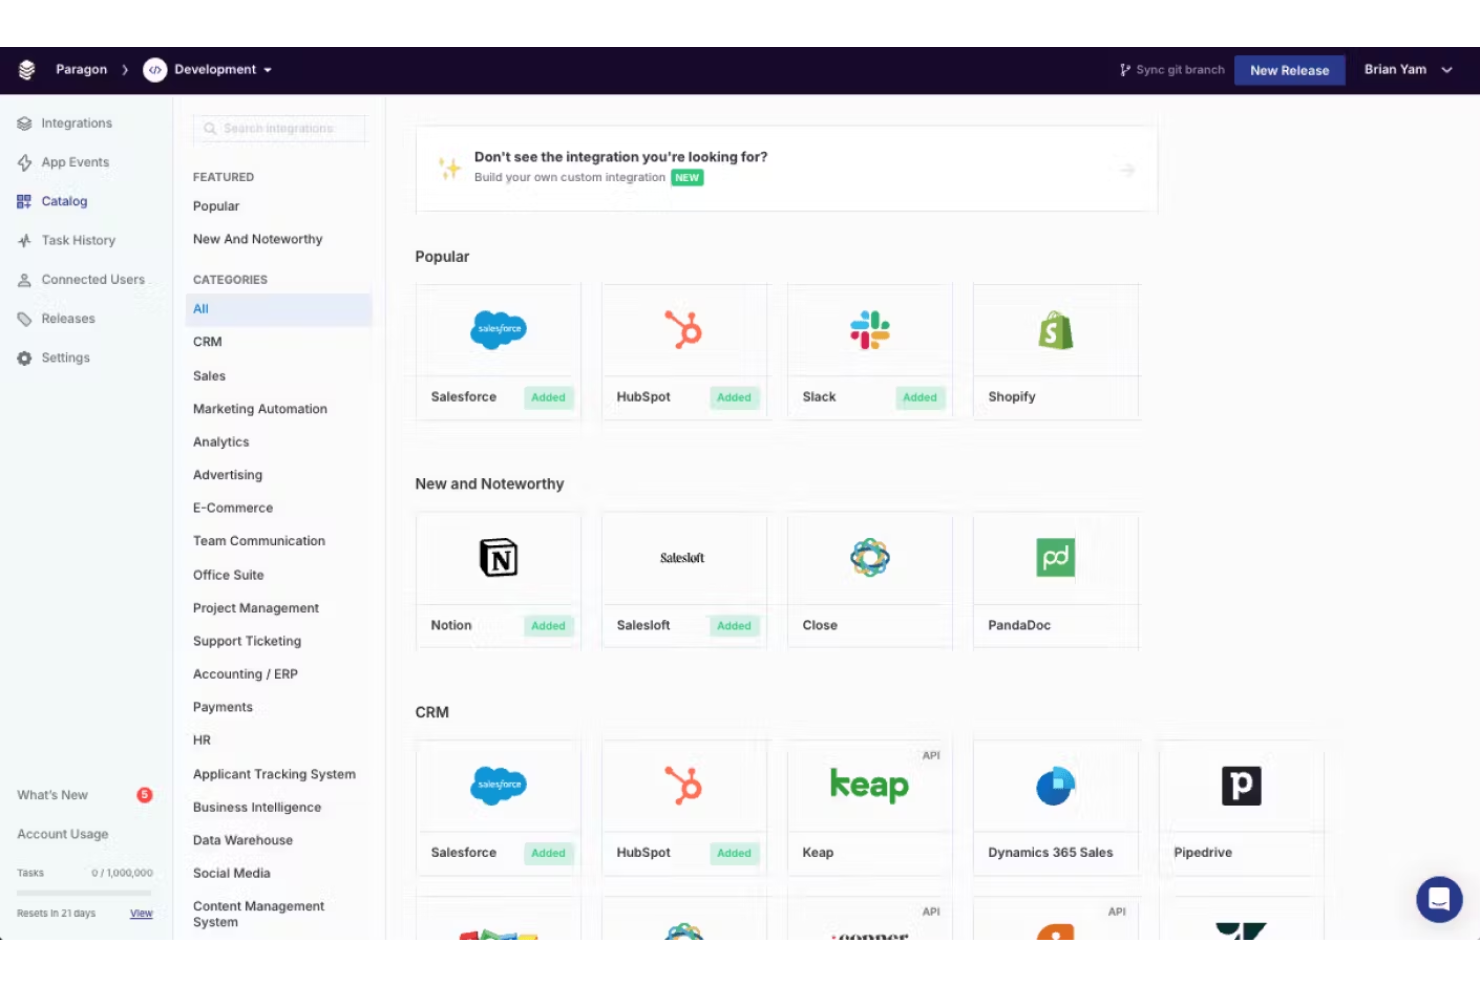
Task: Click the Sync git branch option
Action: pyautogui.click(x=1171, y=69)
